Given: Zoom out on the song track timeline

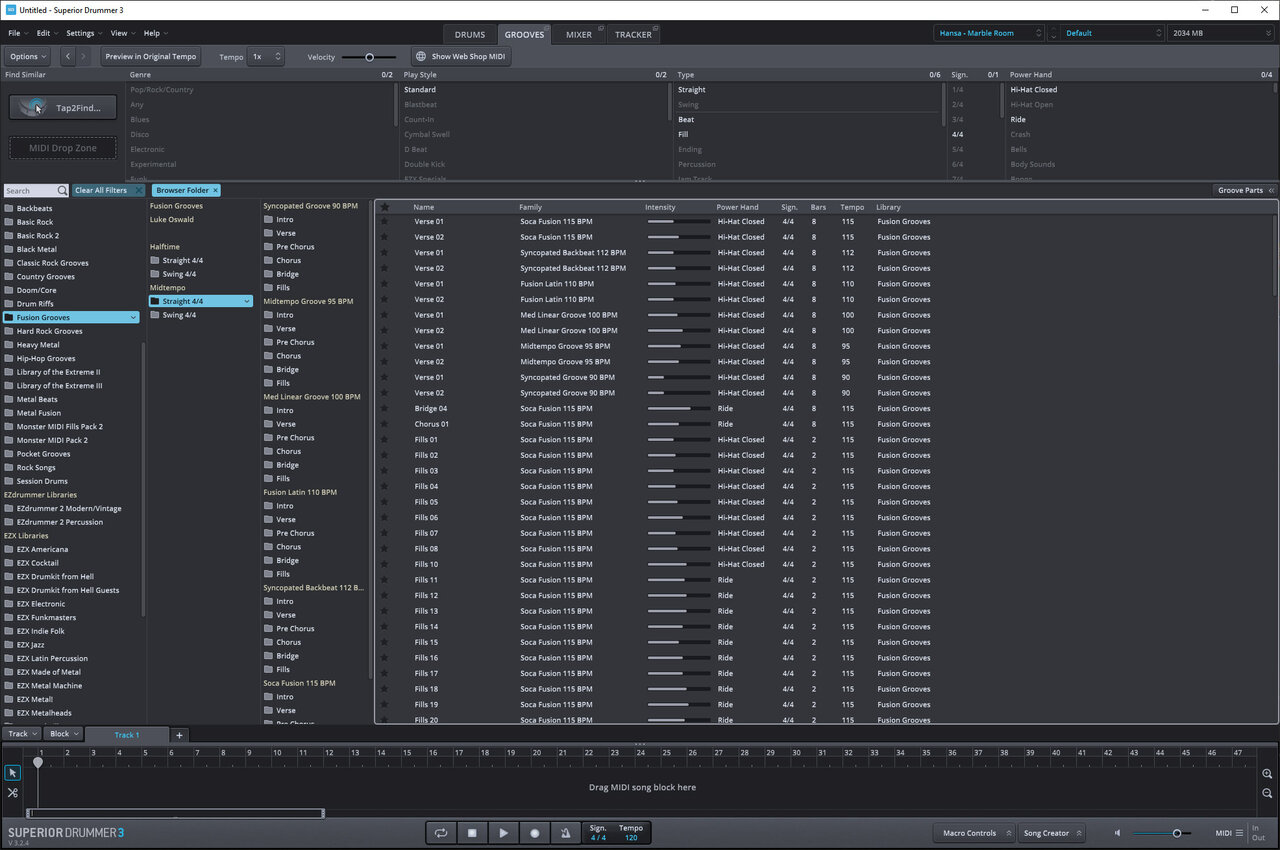Looking at the screenshot, I should click(x=1267, y=793).
